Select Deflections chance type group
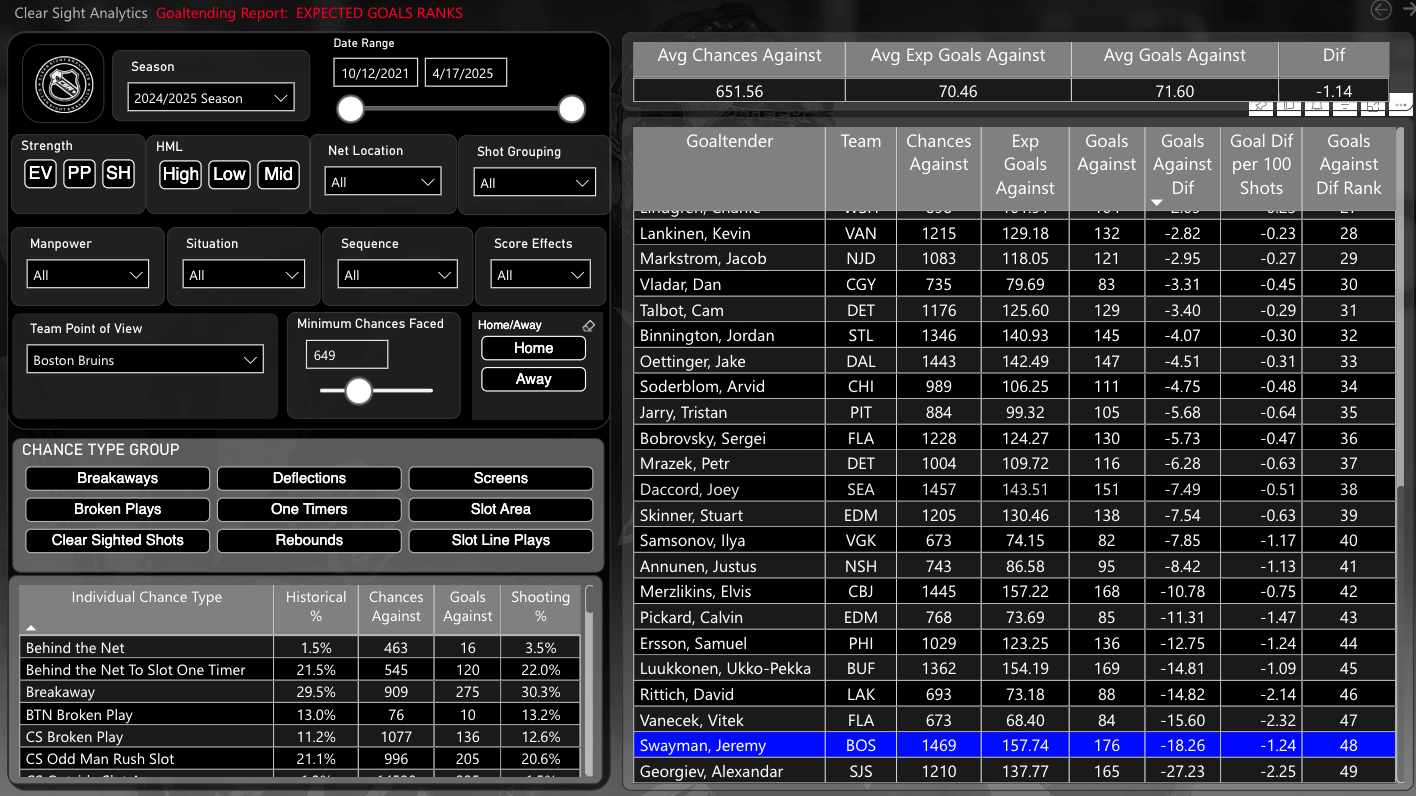 click(x=309, y=478)
